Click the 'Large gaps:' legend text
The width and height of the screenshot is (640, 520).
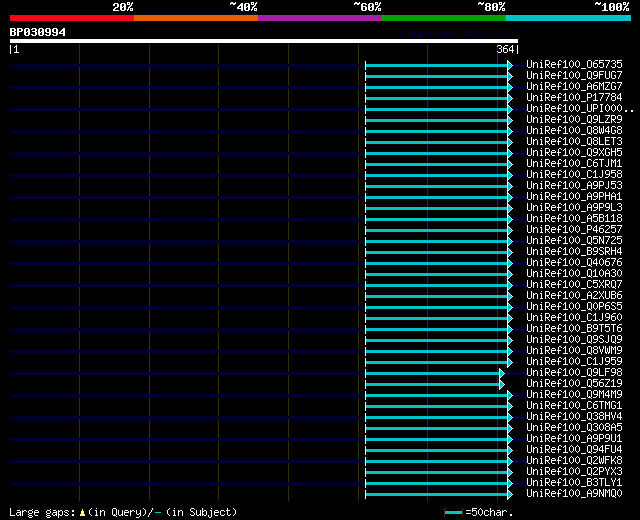coord(42,513)
